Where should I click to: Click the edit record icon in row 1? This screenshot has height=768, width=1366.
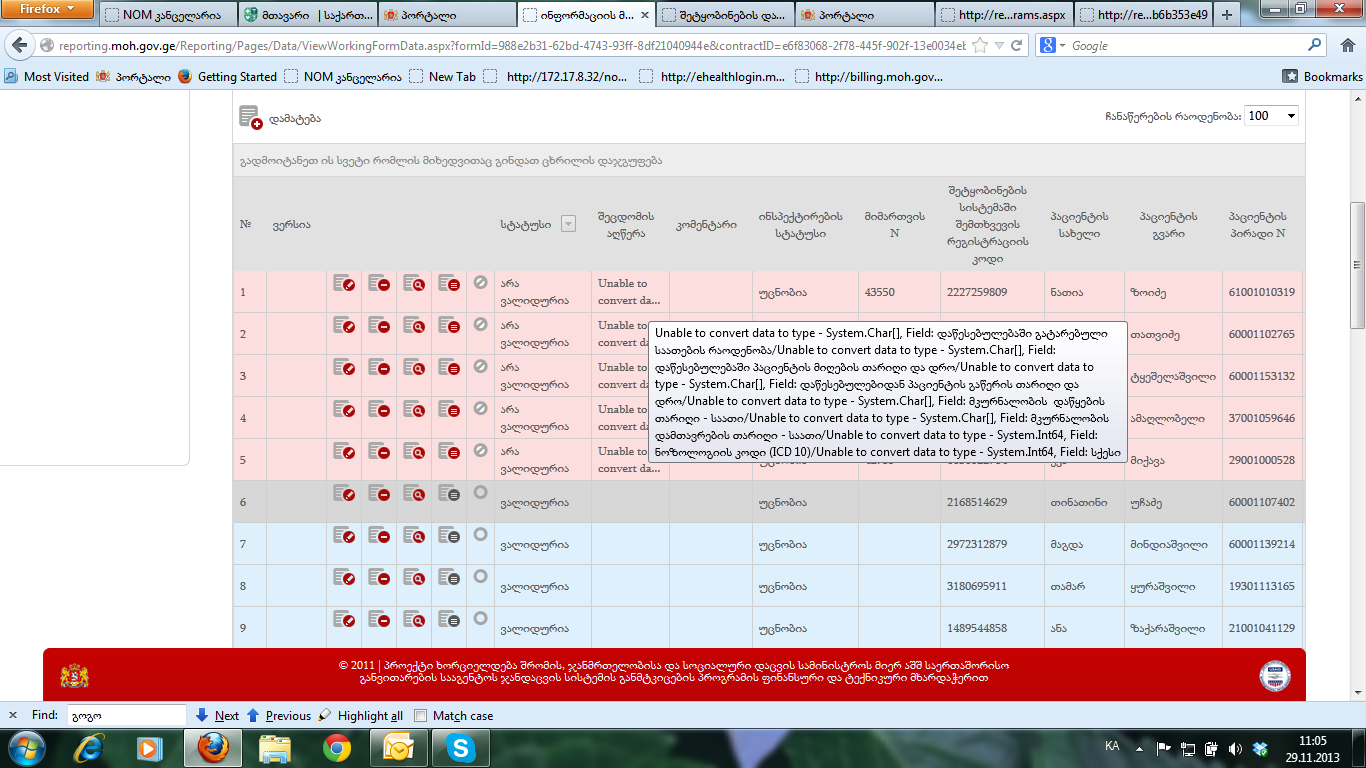click(x=344, y=284)
